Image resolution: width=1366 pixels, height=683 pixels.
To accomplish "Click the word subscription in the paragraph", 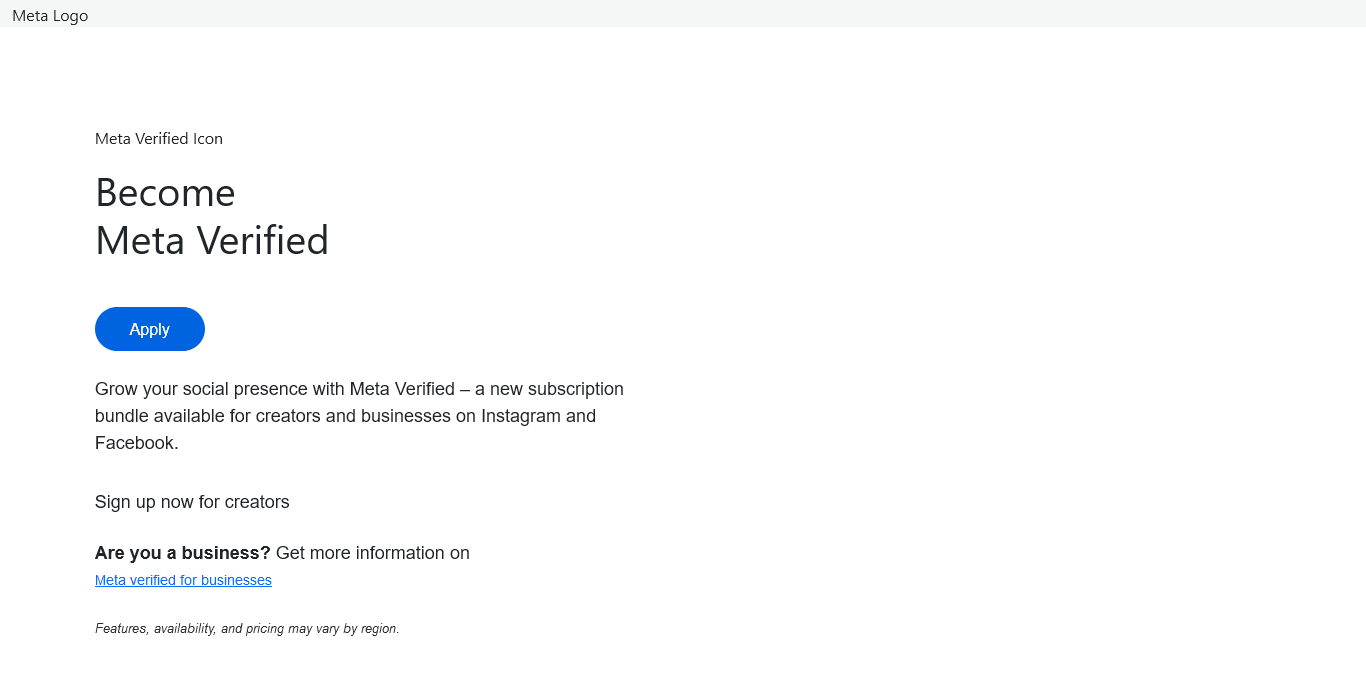I will [x=575, y=389].
